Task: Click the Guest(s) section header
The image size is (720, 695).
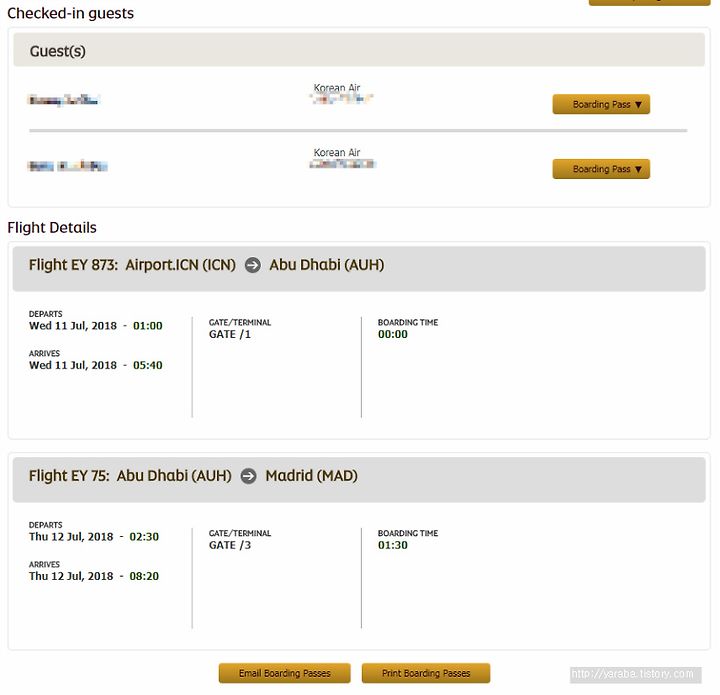Action: [359, 50]
